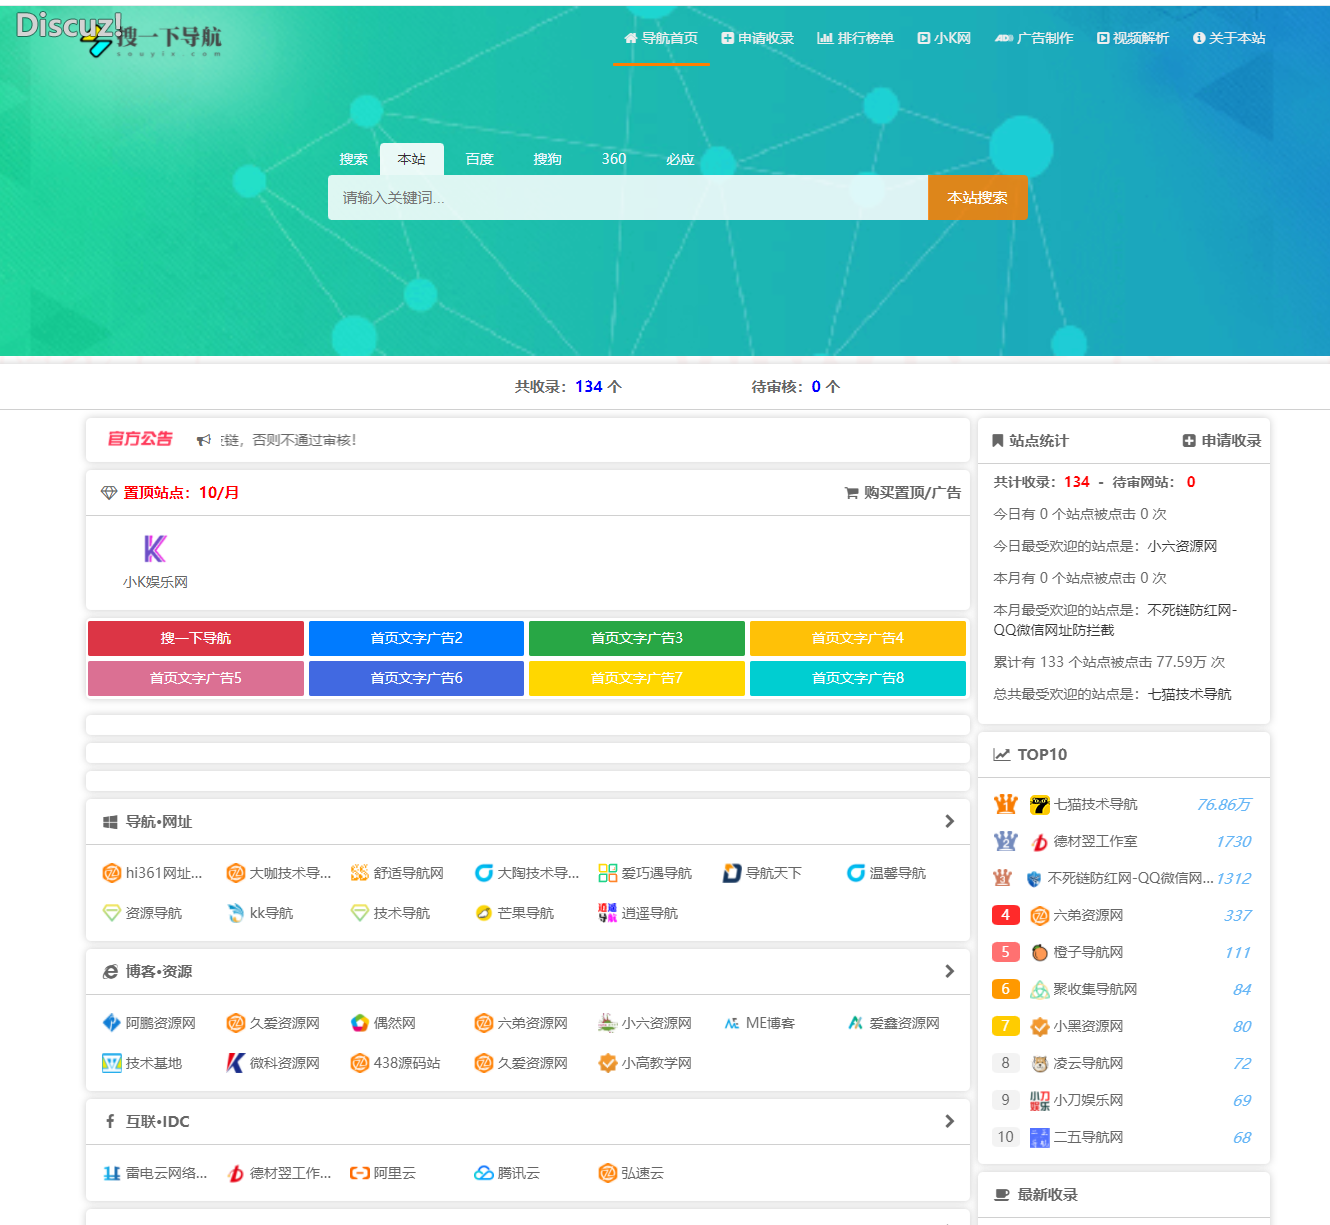Open 广告制作 menu item
The width and height of the screenshot is (1330, 1225).
pos(1034,38)
